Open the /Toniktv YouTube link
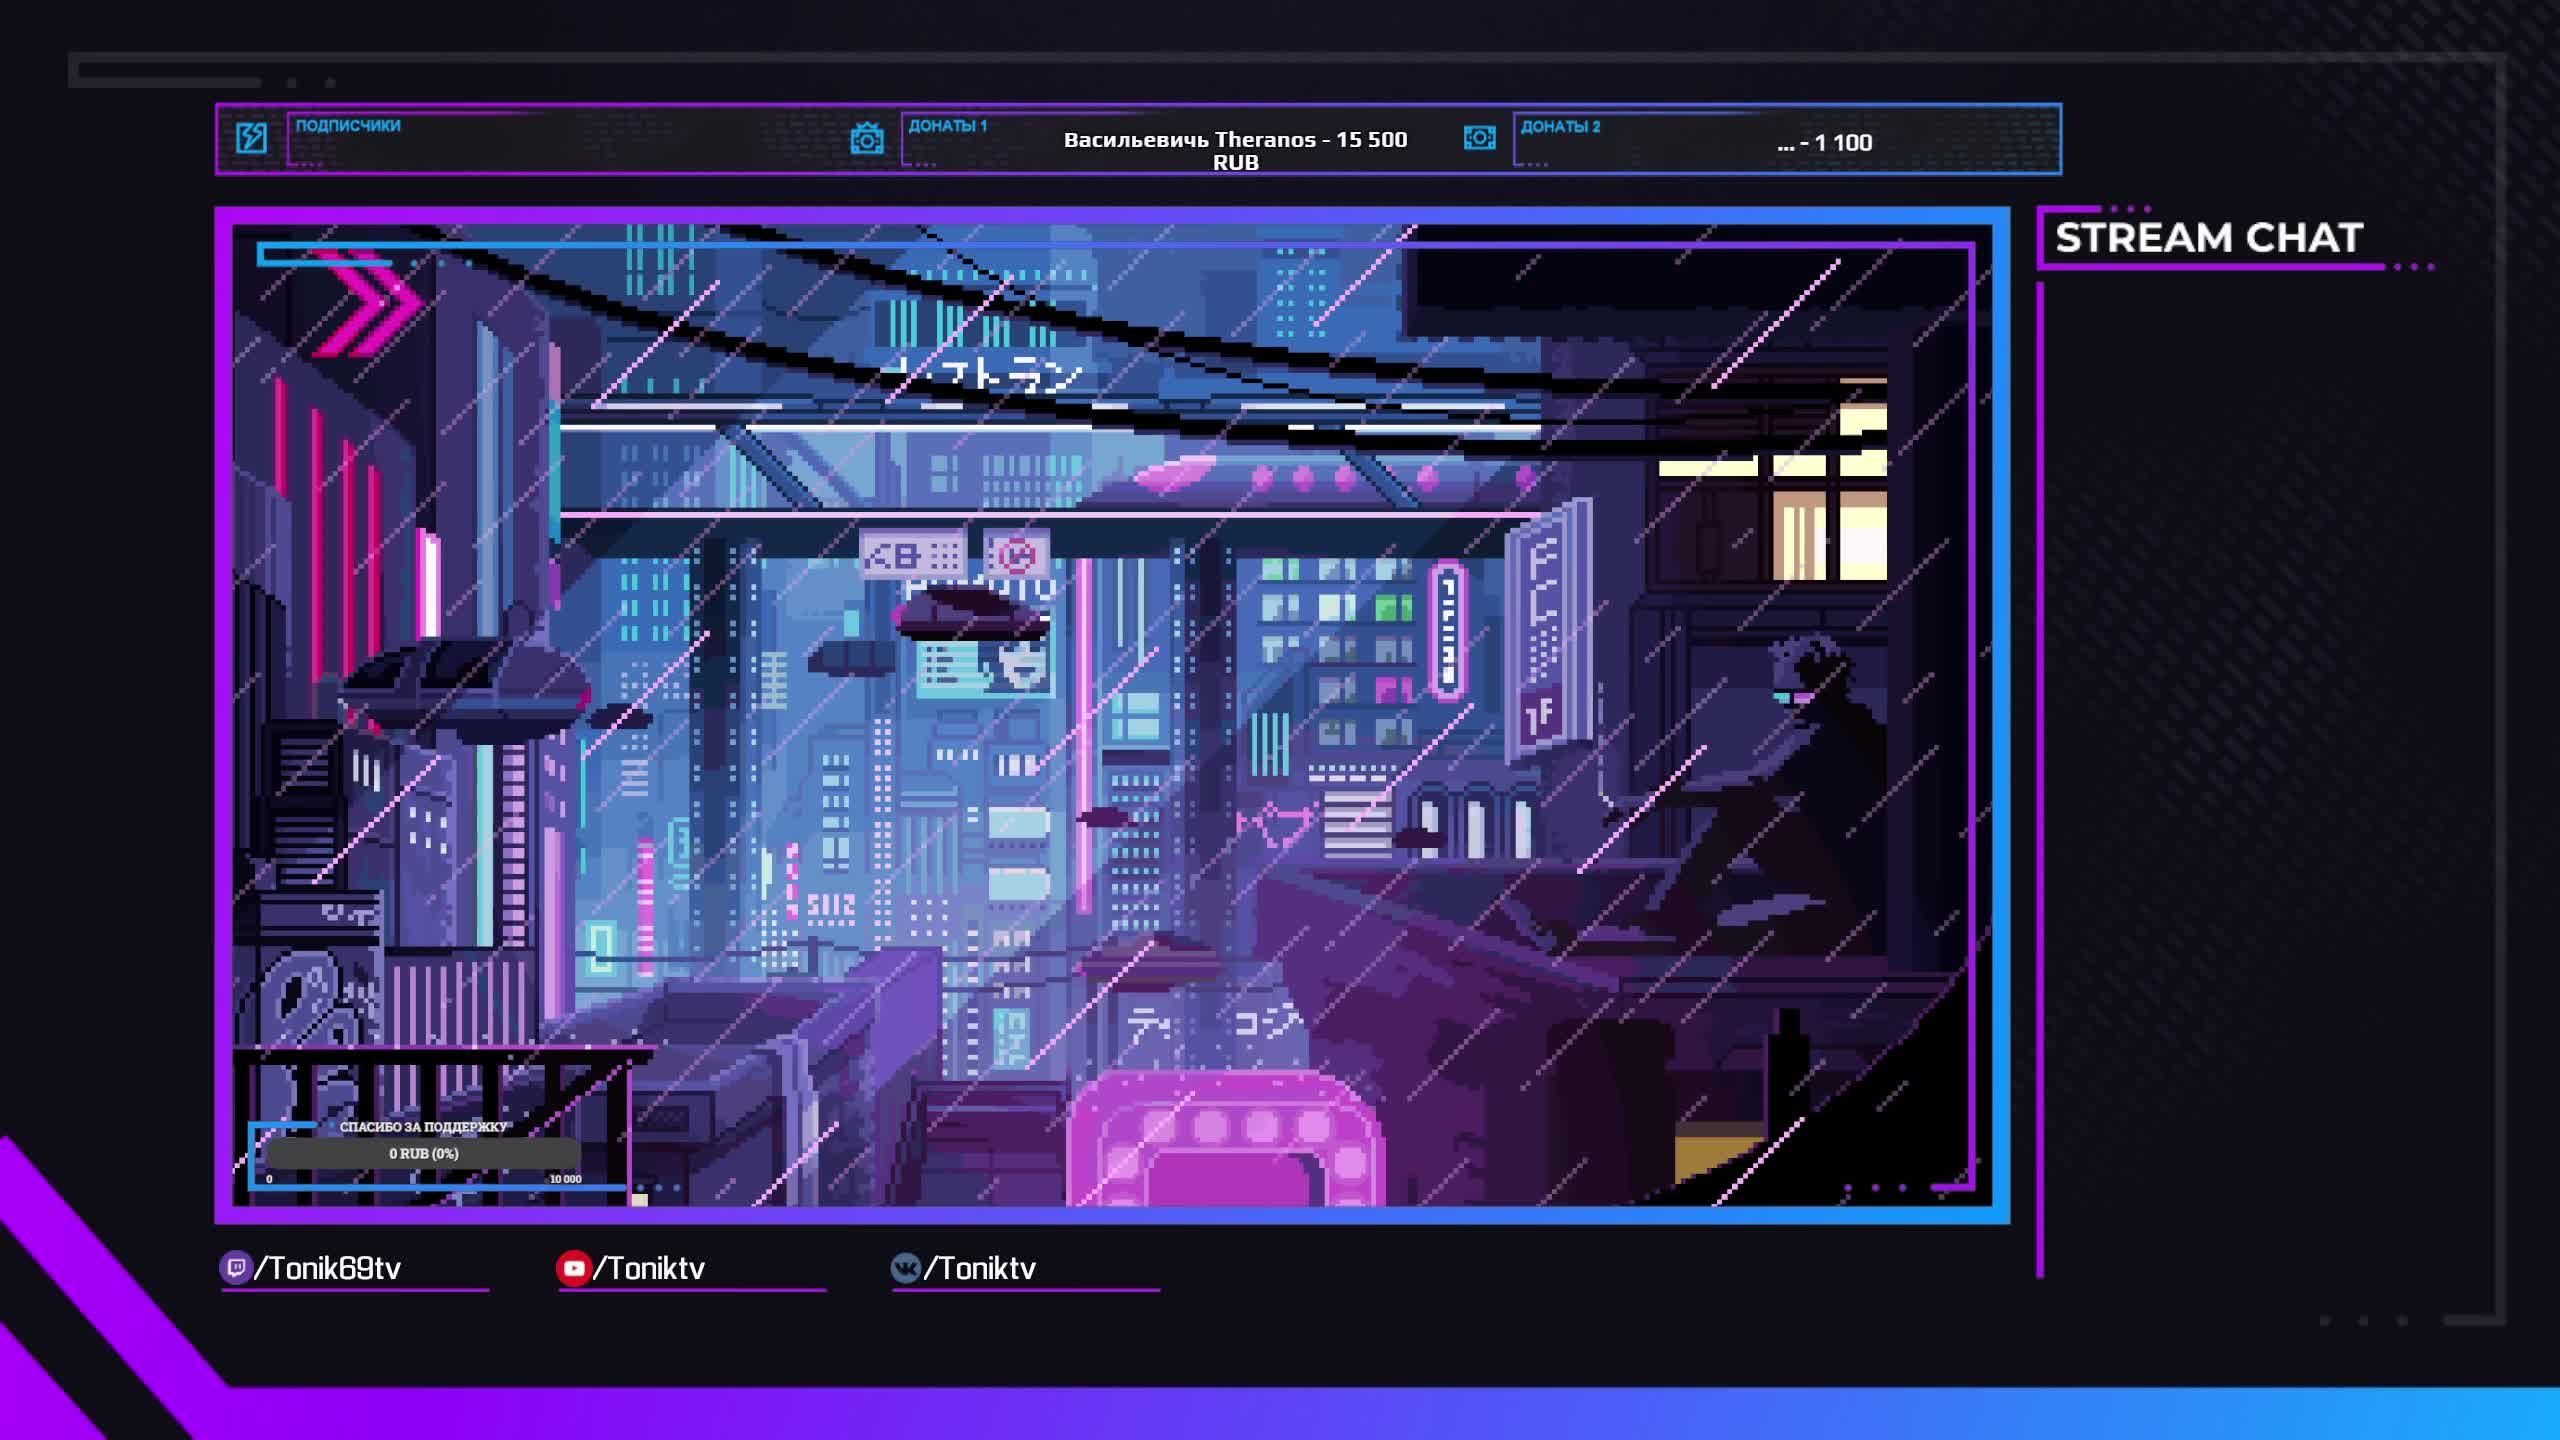Image resolution: width=2560 pixels, height=1440 pixels. pos(650,1268)
